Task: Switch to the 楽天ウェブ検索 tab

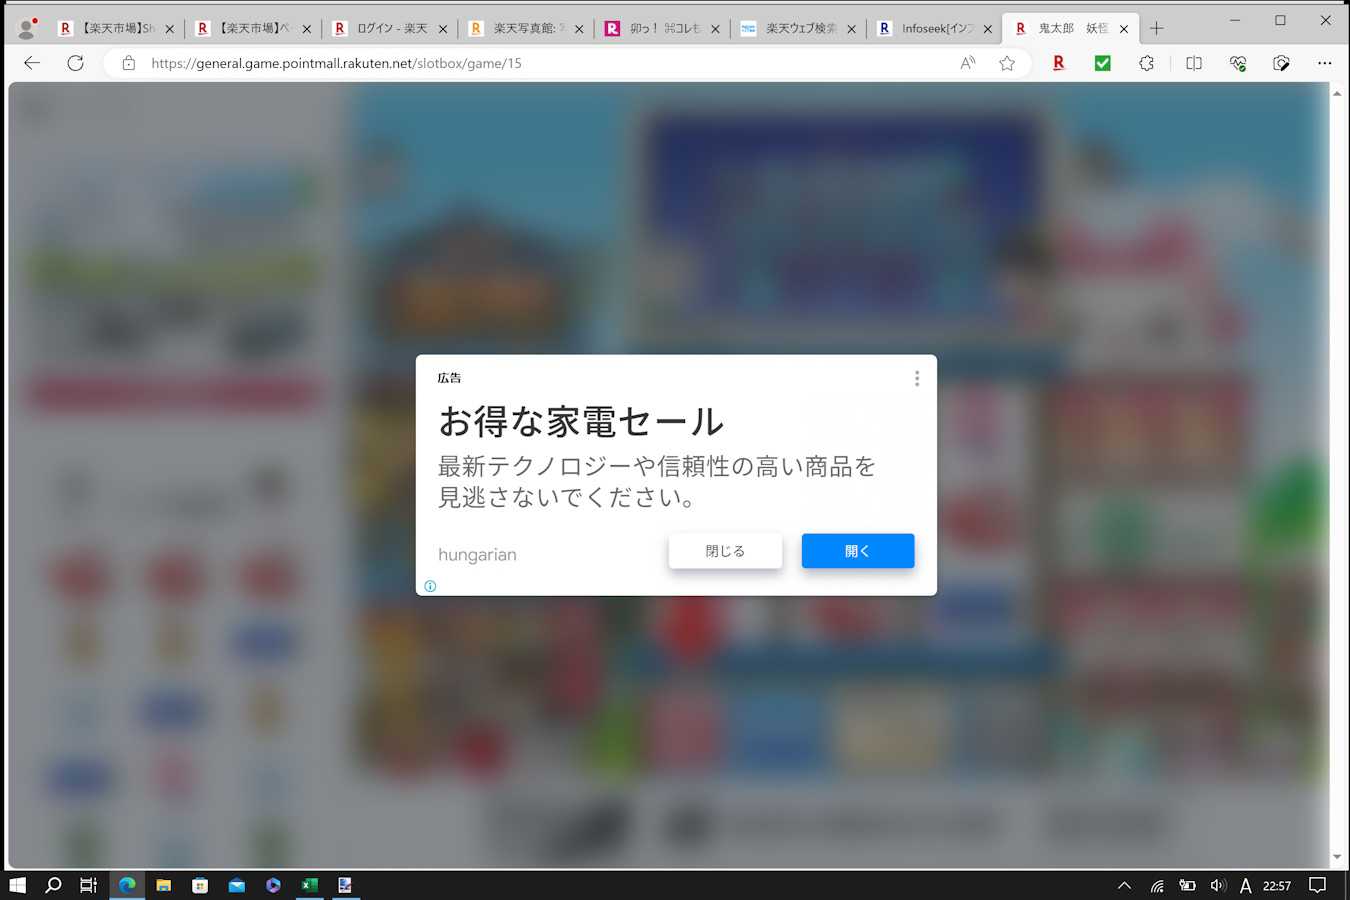Action: [x=799, y=28]
